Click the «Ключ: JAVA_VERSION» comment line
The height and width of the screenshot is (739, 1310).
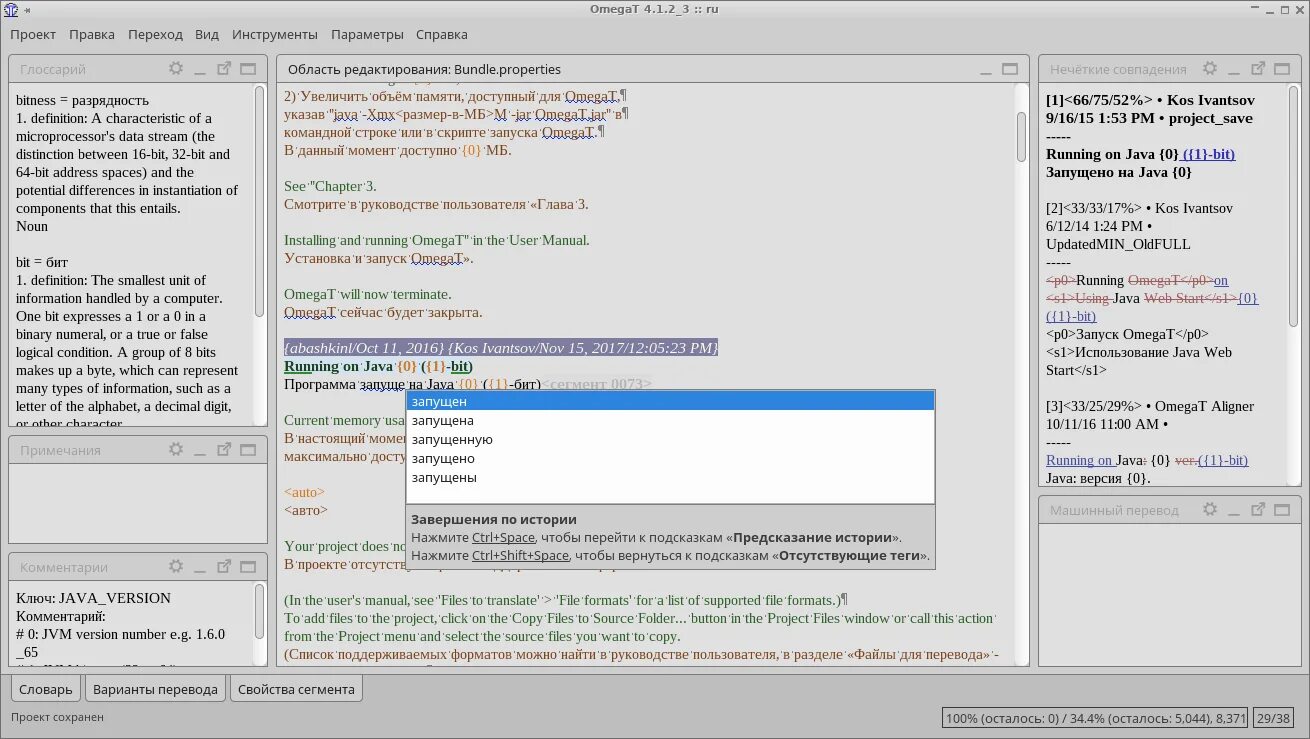(x=93, y=598)
